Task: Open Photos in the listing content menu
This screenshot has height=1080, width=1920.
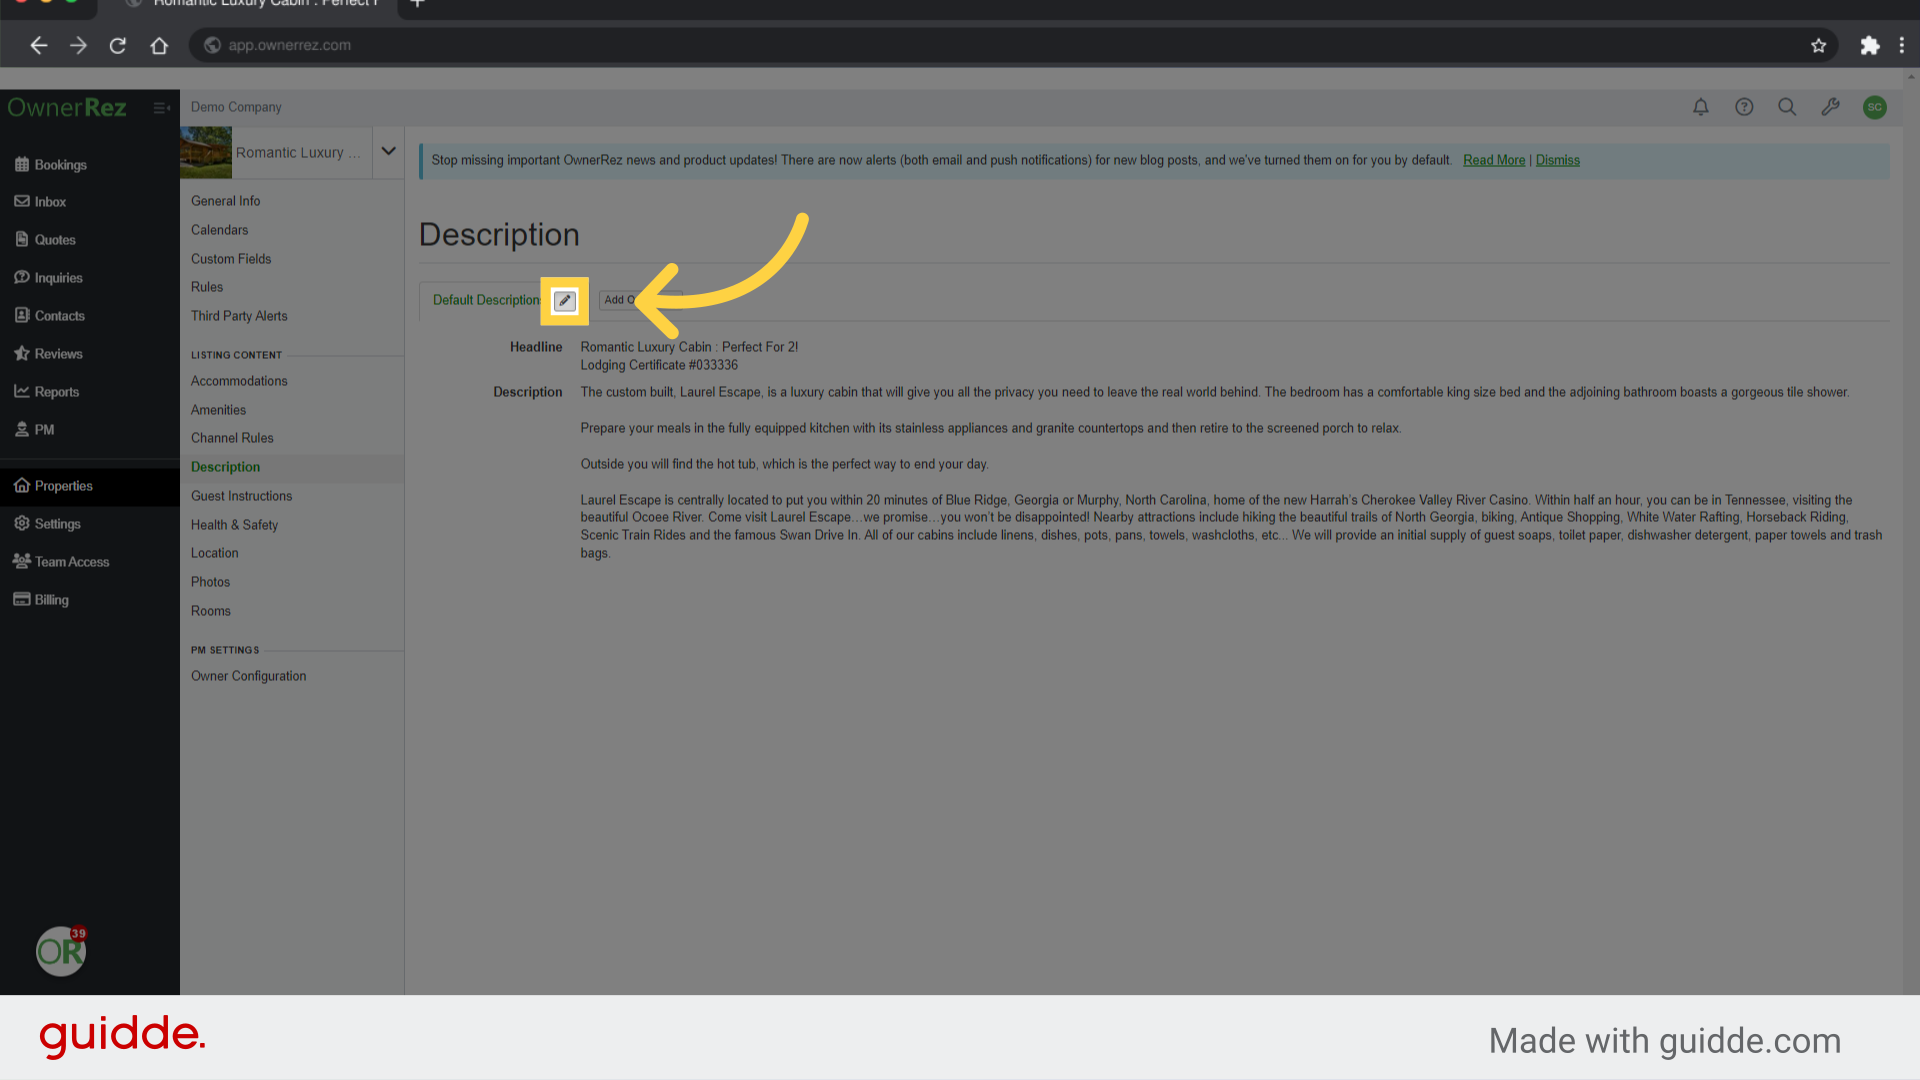Action: 210,582
